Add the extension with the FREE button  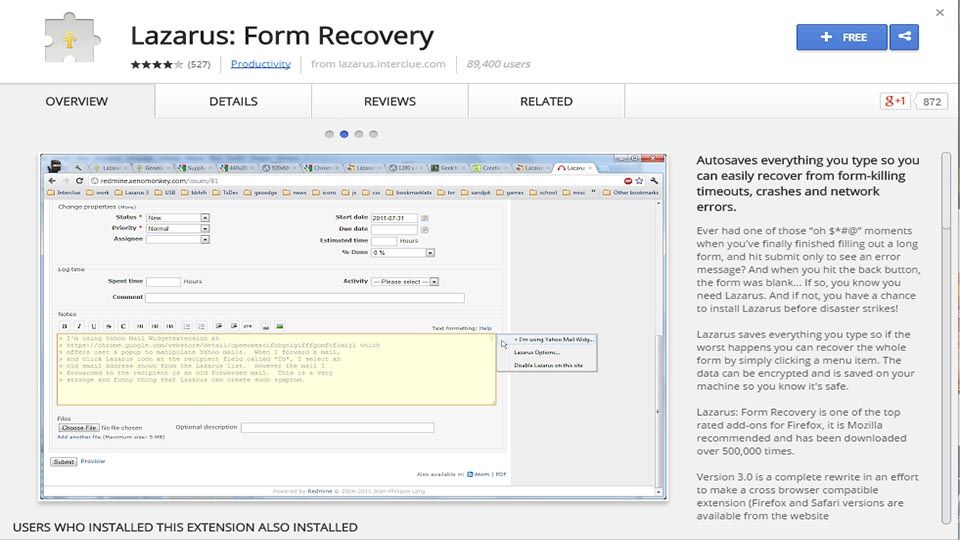tap(842, 37)
